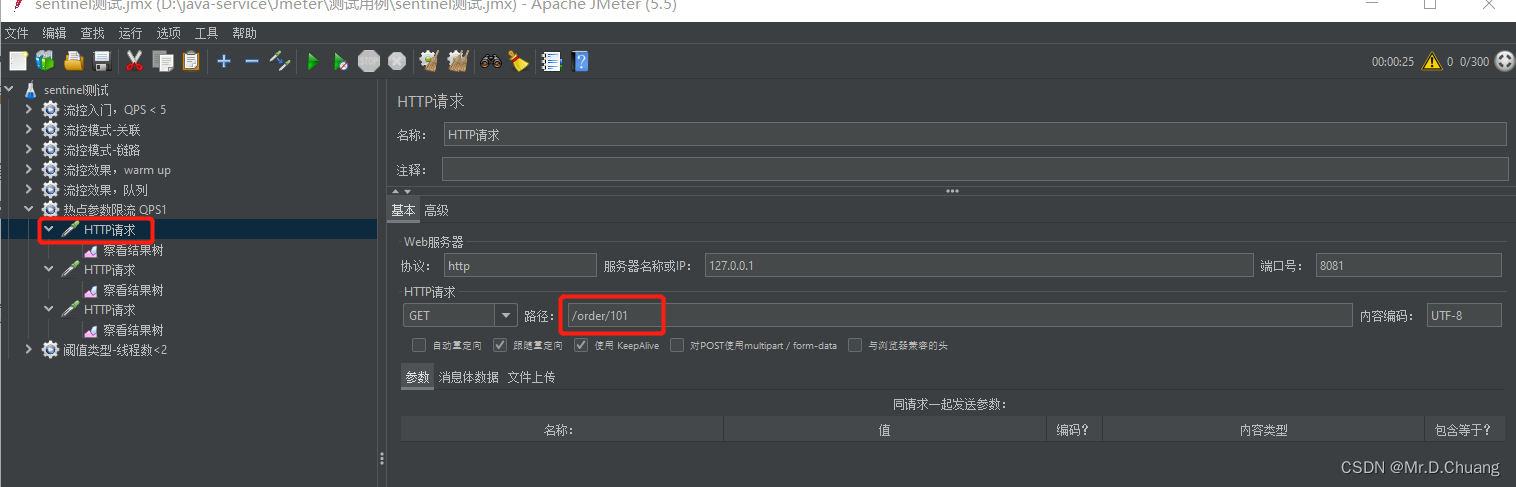Click the Cut scissors icon

(x=134, y=61)
